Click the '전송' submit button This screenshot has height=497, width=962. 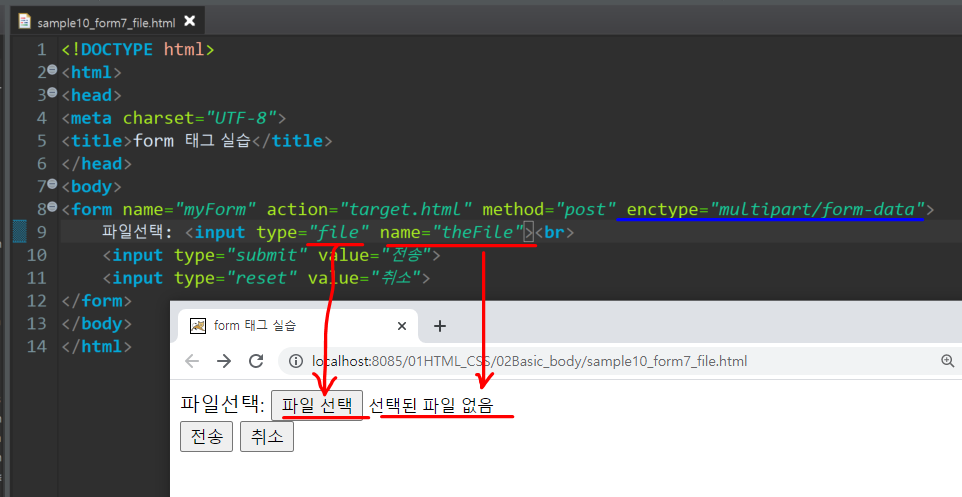(x=206, y=436)
